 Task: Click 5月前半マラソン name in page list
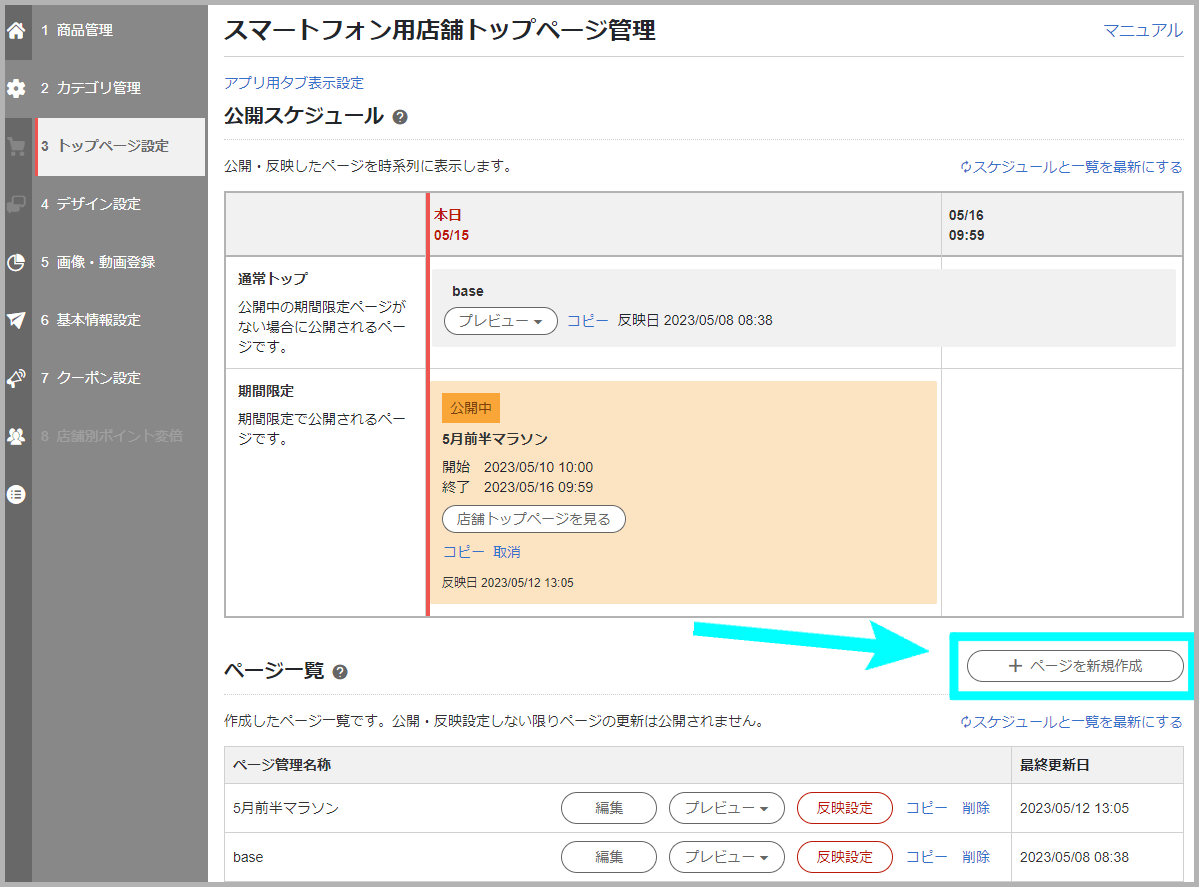pos(286,808)
